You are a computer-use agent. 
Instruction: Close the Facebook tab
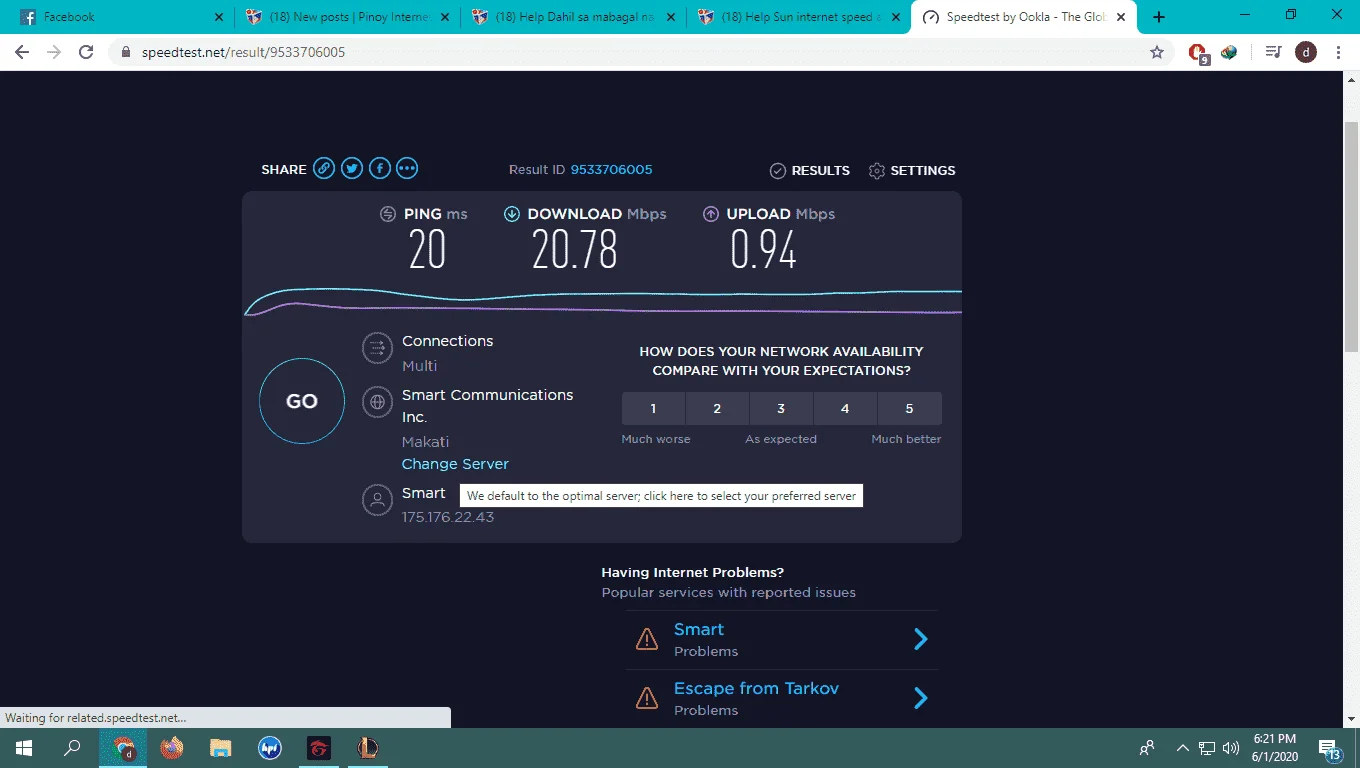pos(219,17)
